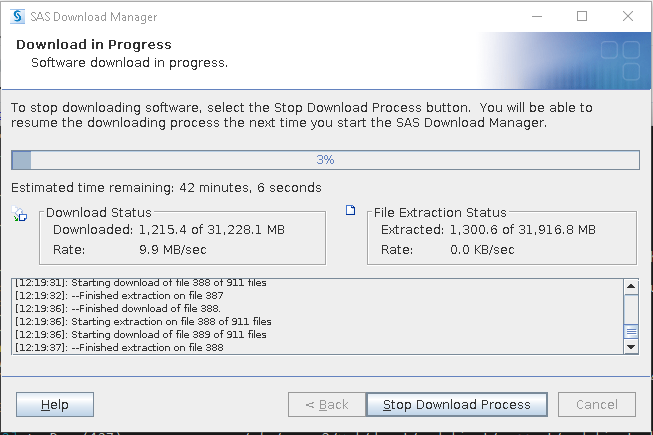The width and height of the screenshot is (653, 435).
Task: Click the log panel scrollbar thumb
Action: (x=630, y=331)
